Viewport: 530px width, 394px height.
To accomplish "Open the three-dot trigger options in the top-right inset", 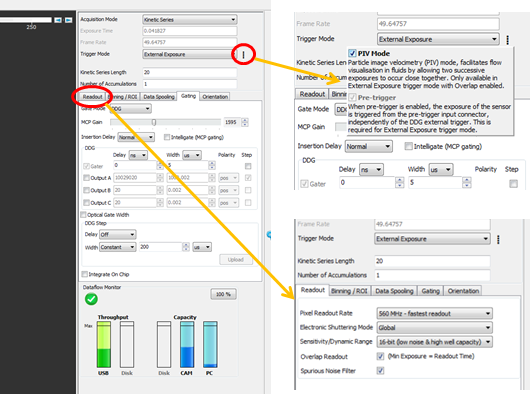I will (507, 40).
